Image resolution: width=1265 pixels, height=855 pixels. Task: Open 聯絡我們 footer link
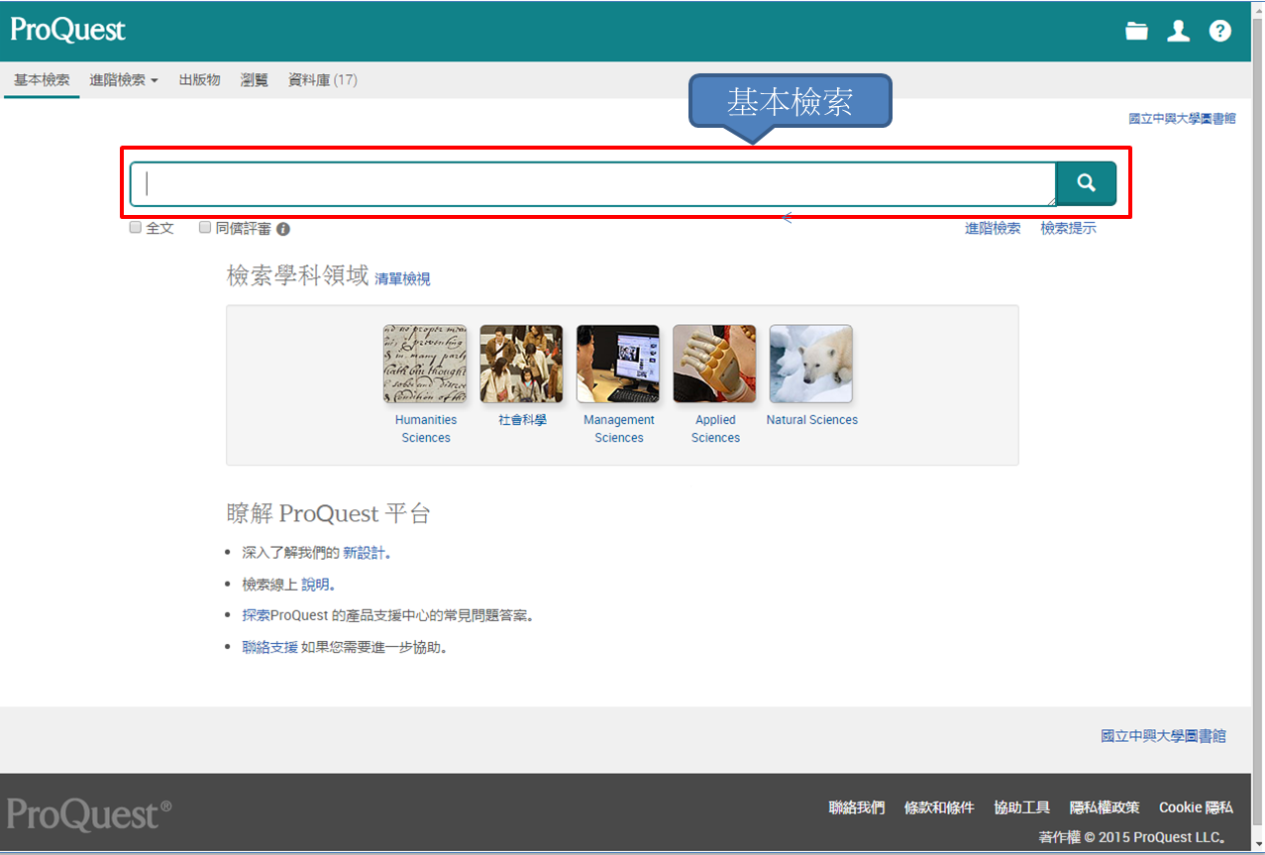[857, 808]
